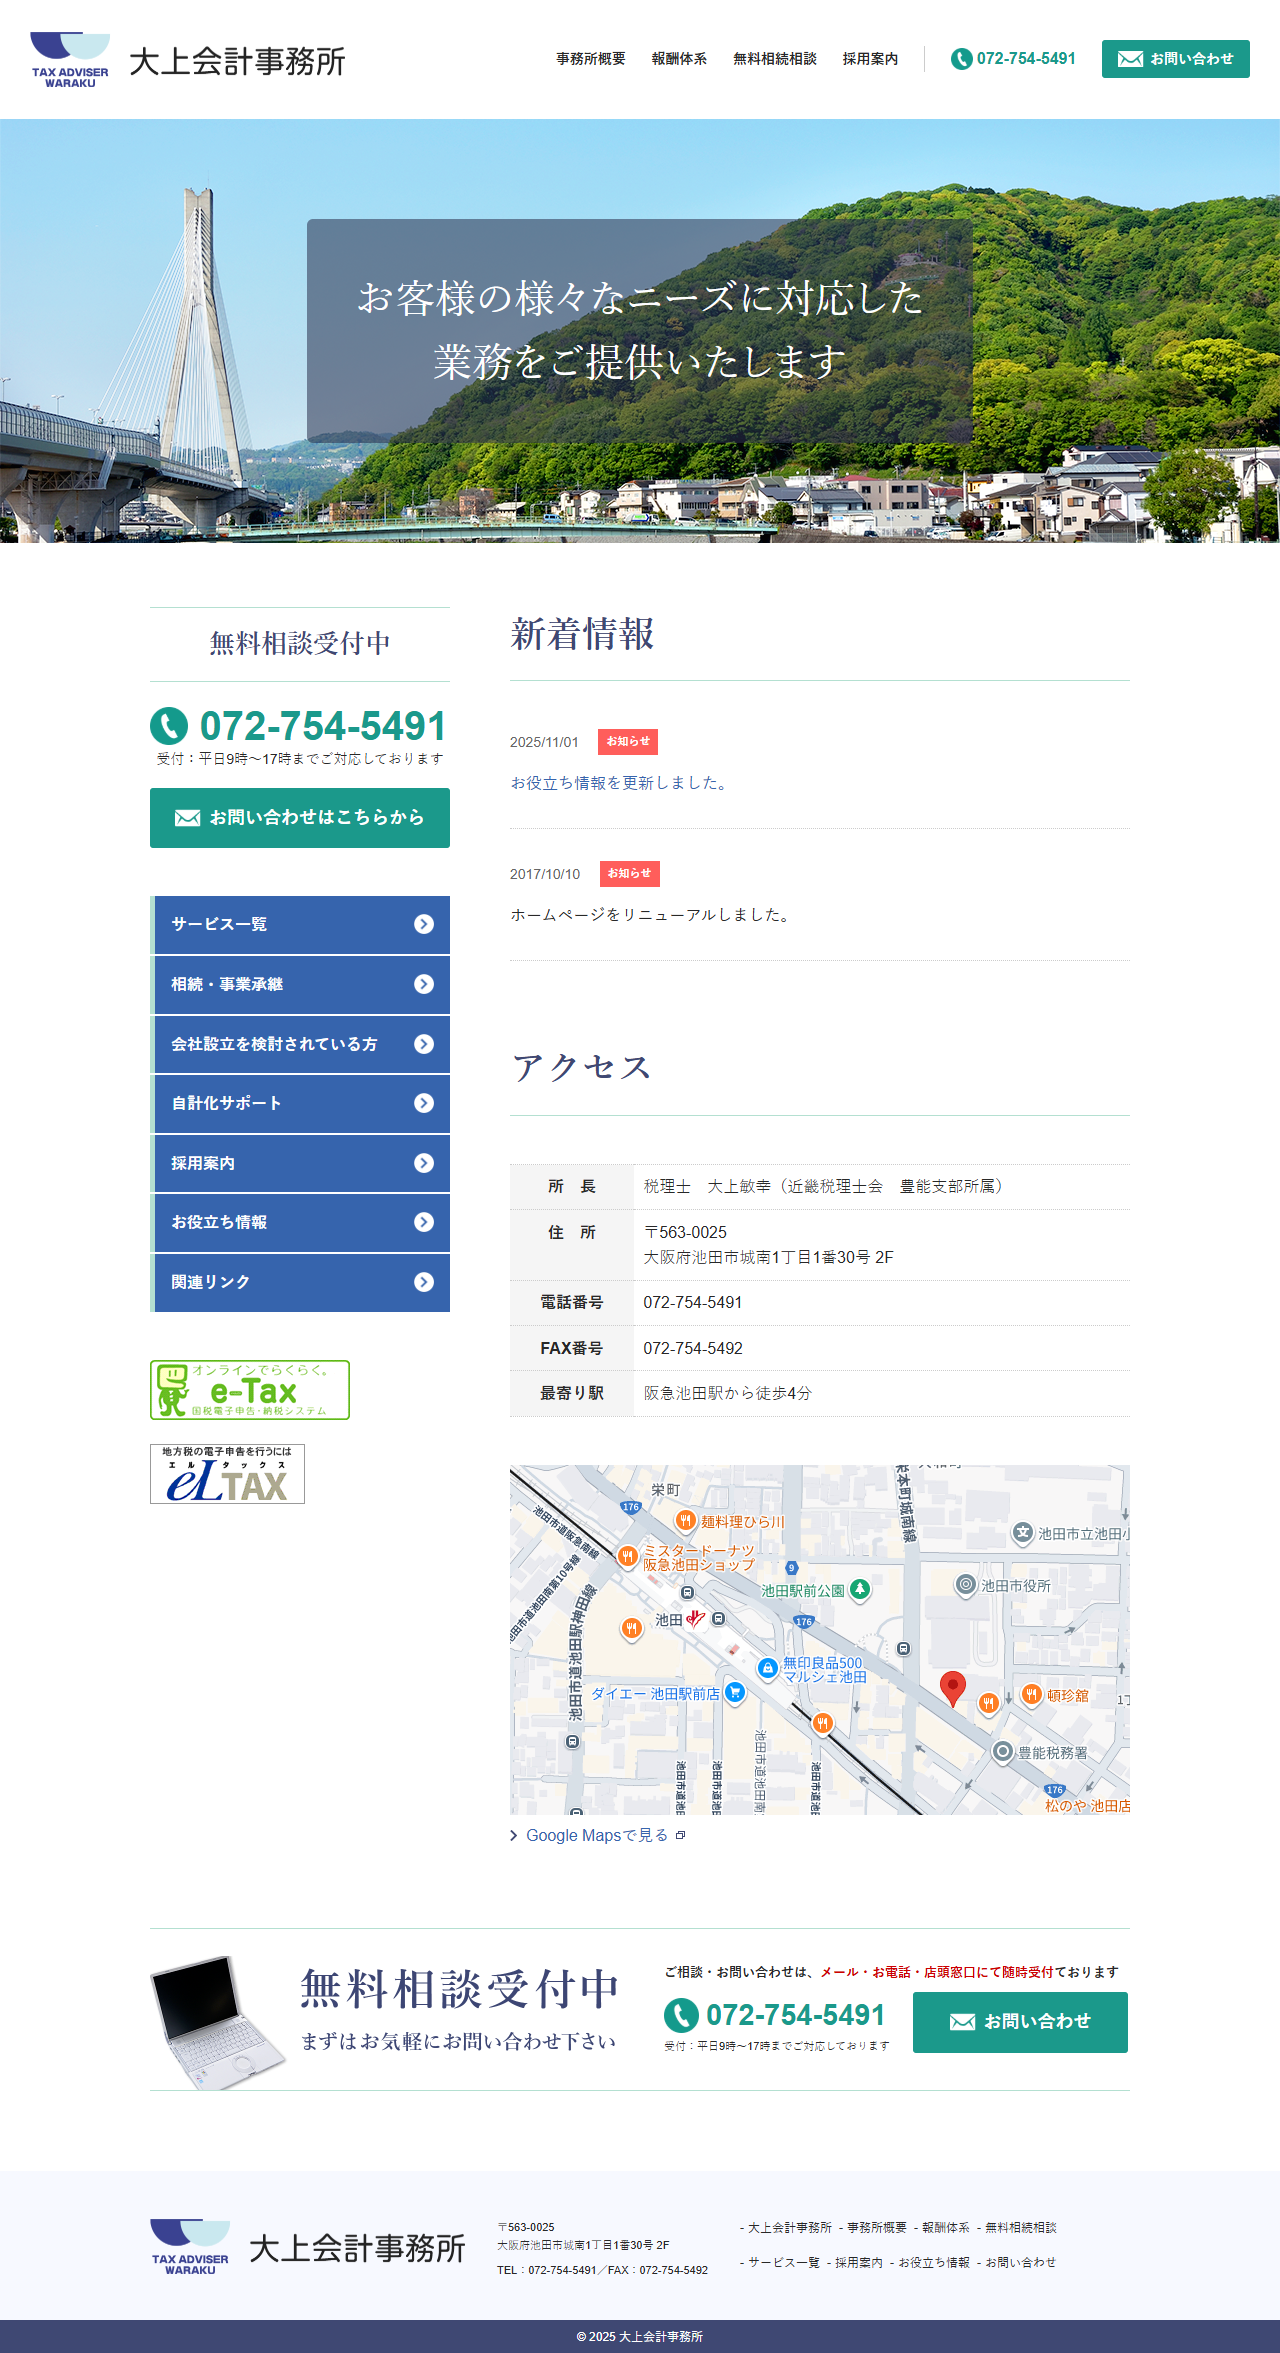This screenshot has width=1280, height=2353.
Task: Click the 関連リンク sidebar menu item
Action: click(300, 1282)
